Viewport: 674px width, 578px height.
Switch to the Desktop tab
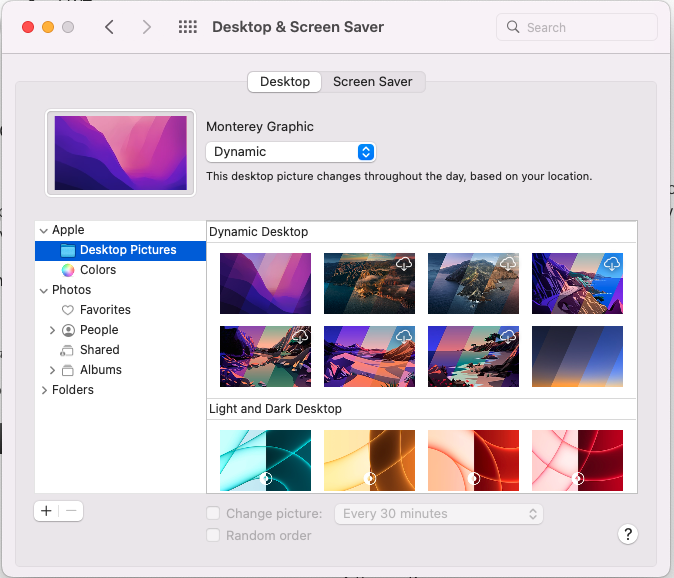tap(285, 82)
